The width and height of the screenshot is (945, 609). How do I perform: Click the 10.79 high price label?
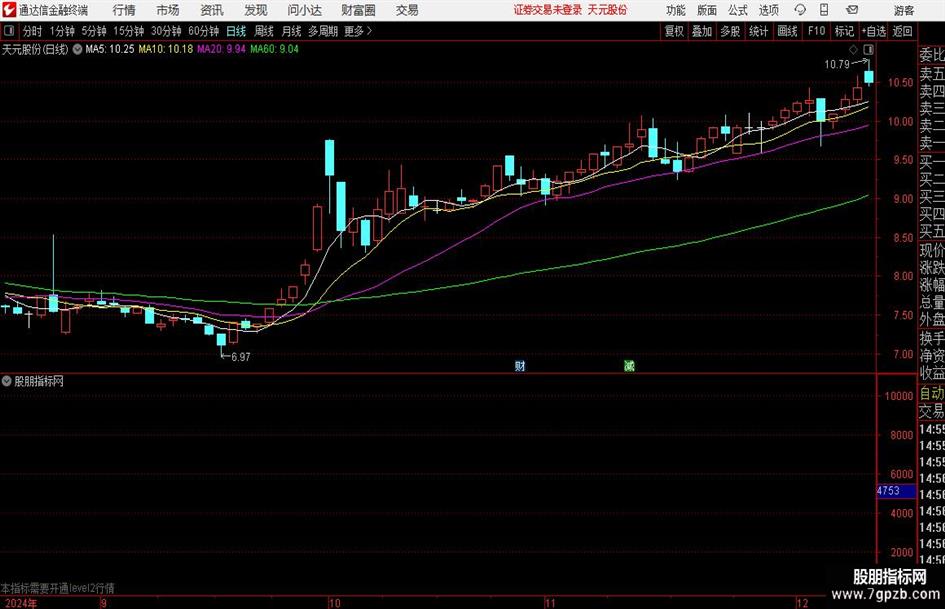click(837, 65)
